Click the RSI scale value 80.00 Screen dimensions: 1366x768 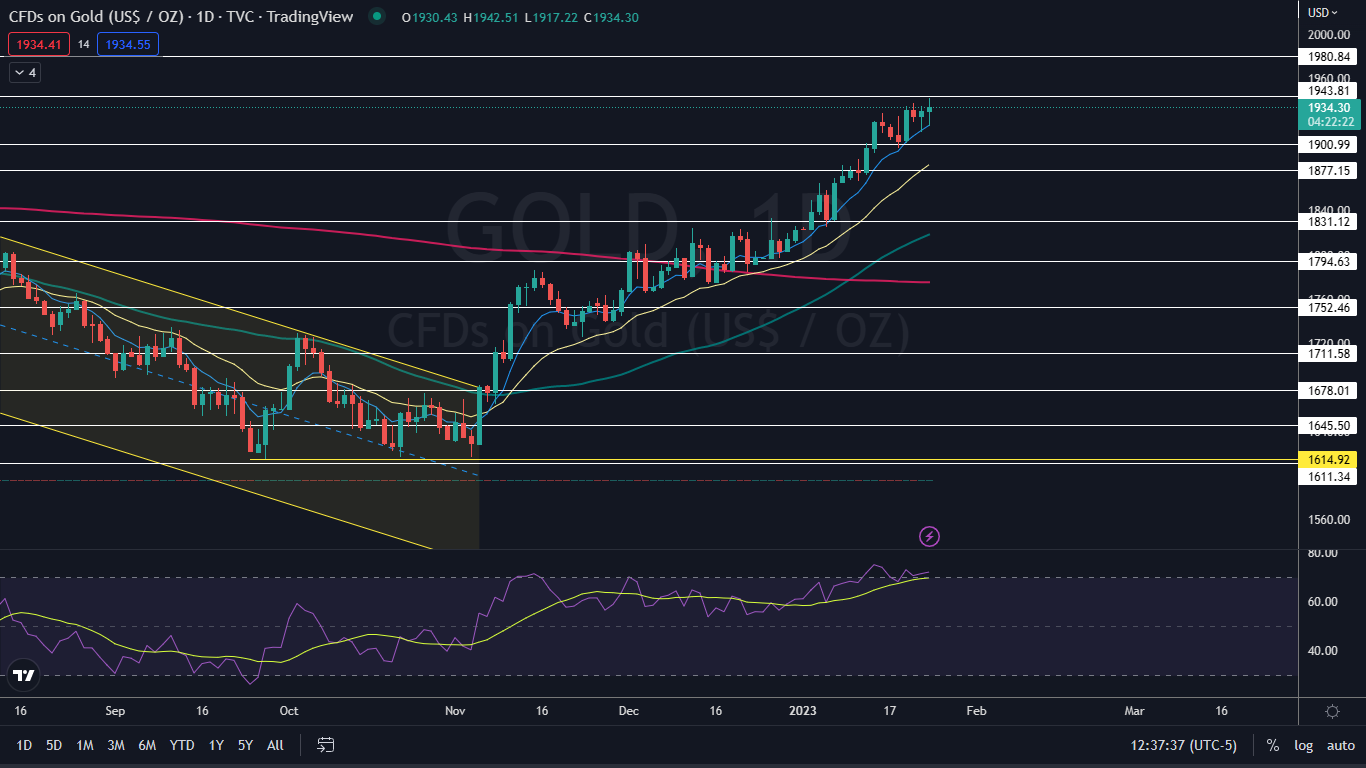click(x=1322, y=553)
